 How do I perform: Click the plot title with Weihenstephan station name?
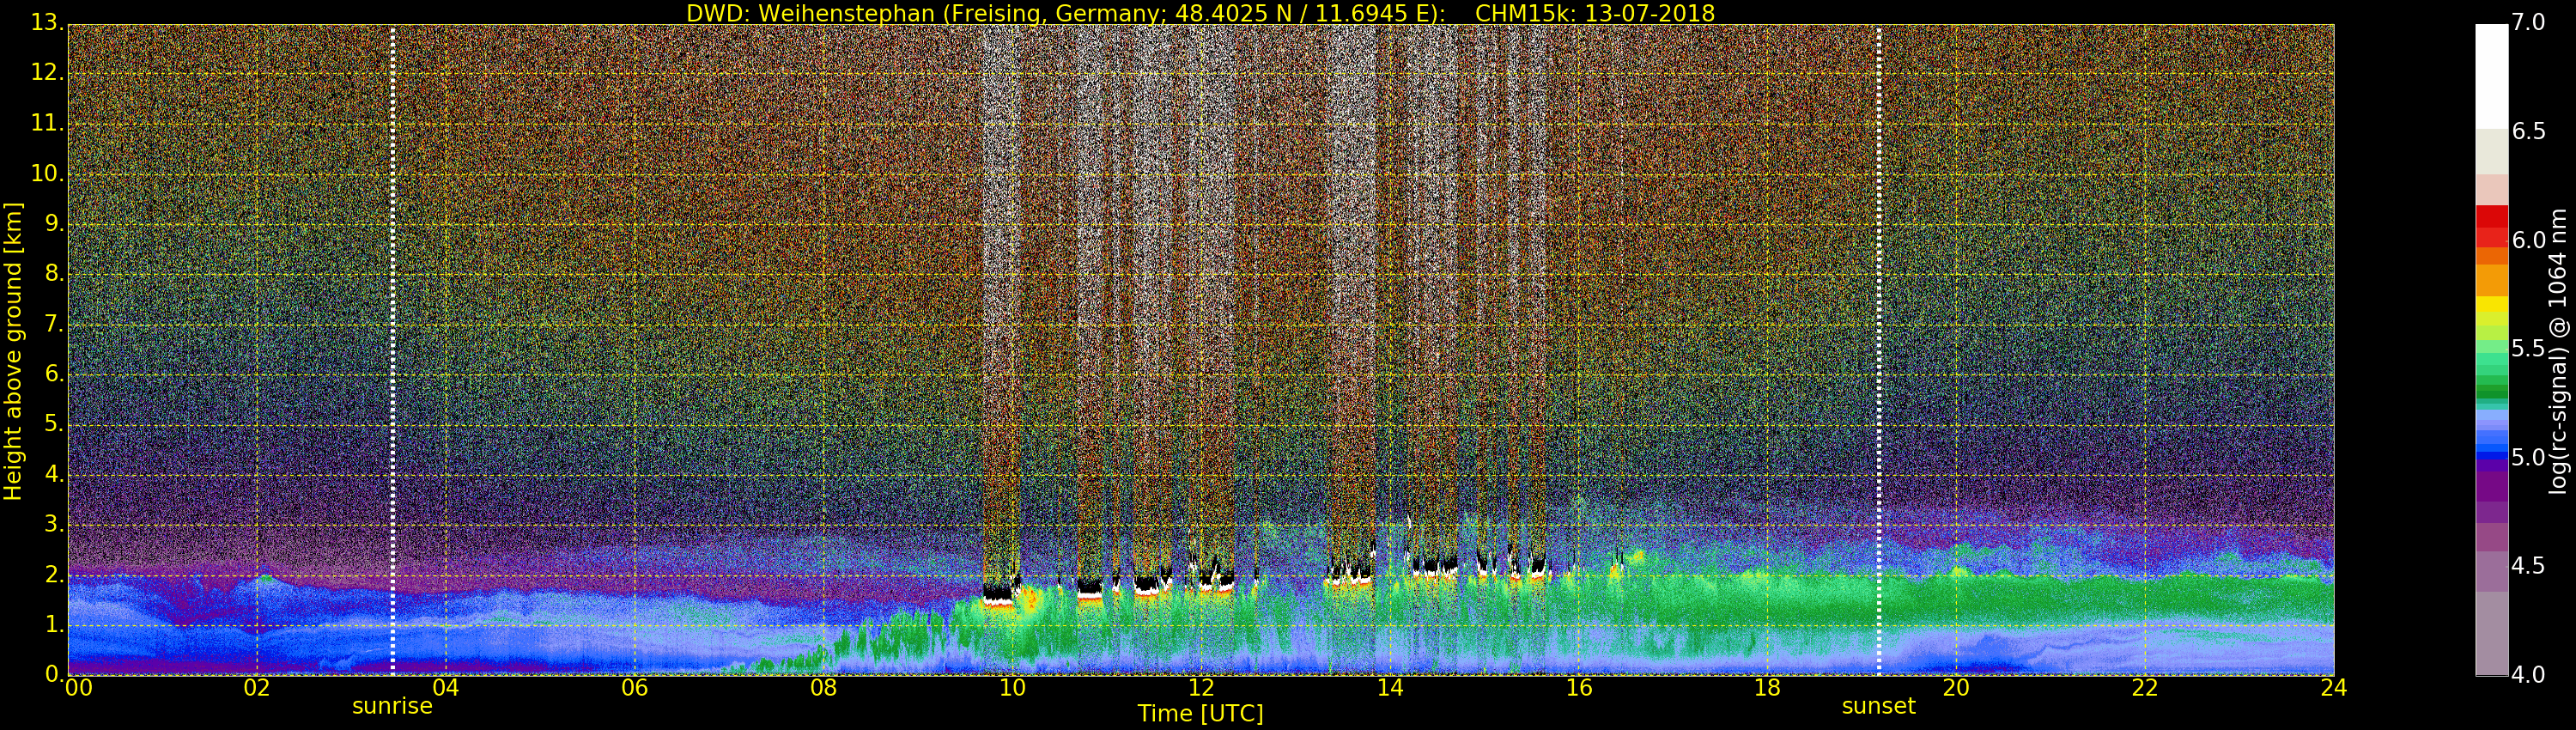[1200, 13]
